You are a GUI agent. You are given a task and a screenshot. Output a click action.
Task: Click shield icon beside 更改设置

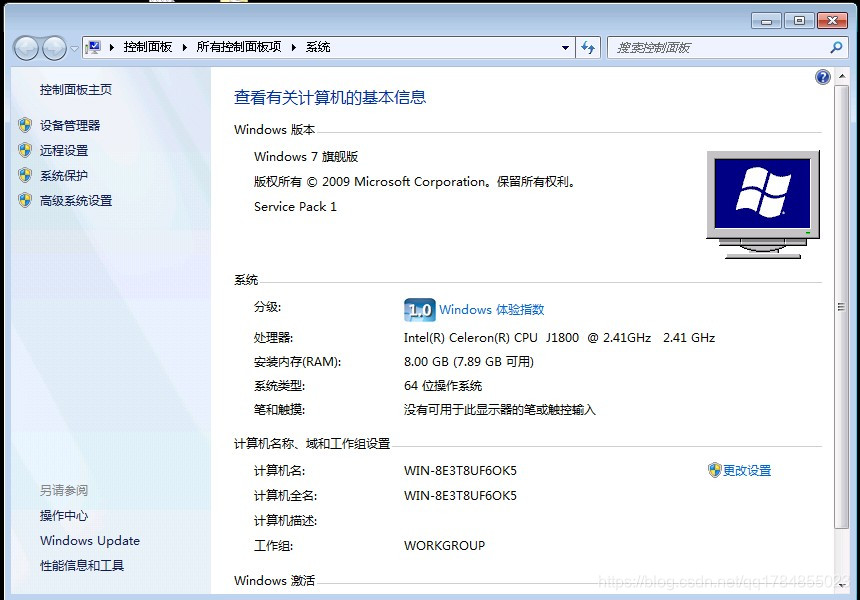[714, 470]
